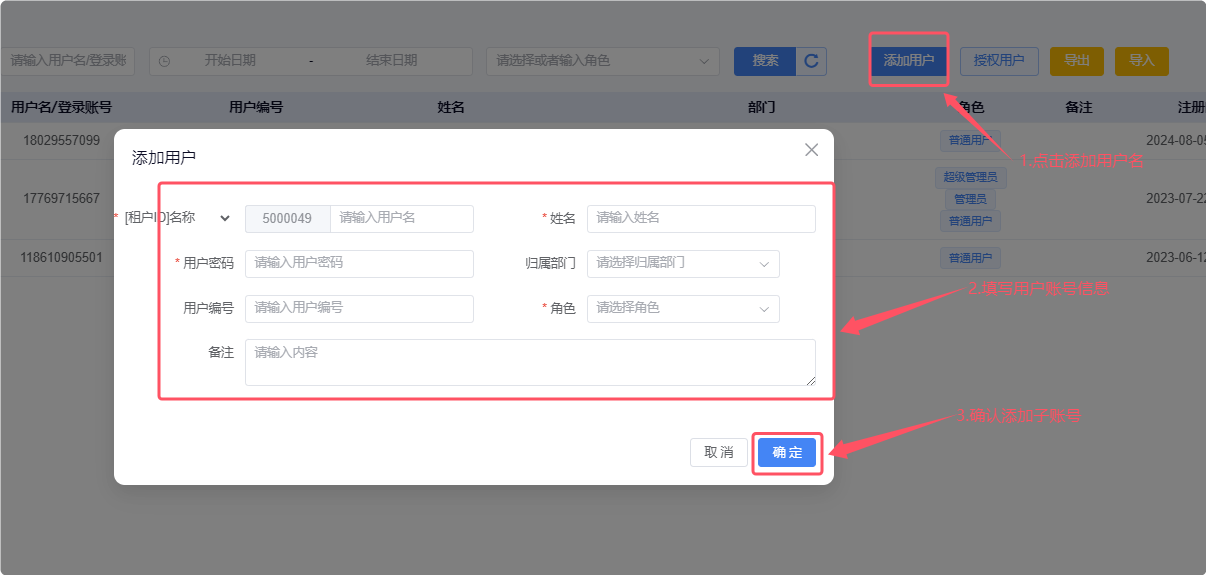Screen dimensions: 1206x575
Task: Expand the 归属部门 dropdown
Action: click(x=764, y=264)
